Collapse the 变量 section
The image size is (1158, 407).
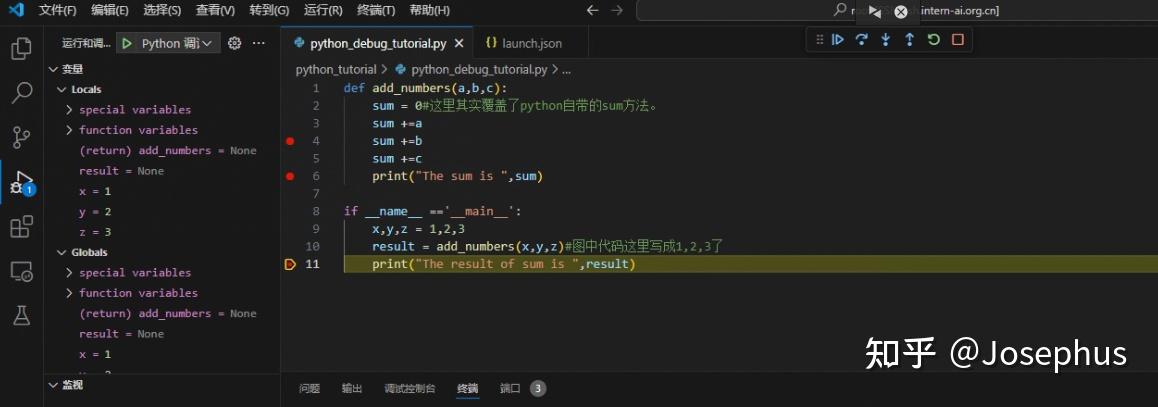(52, 69)
